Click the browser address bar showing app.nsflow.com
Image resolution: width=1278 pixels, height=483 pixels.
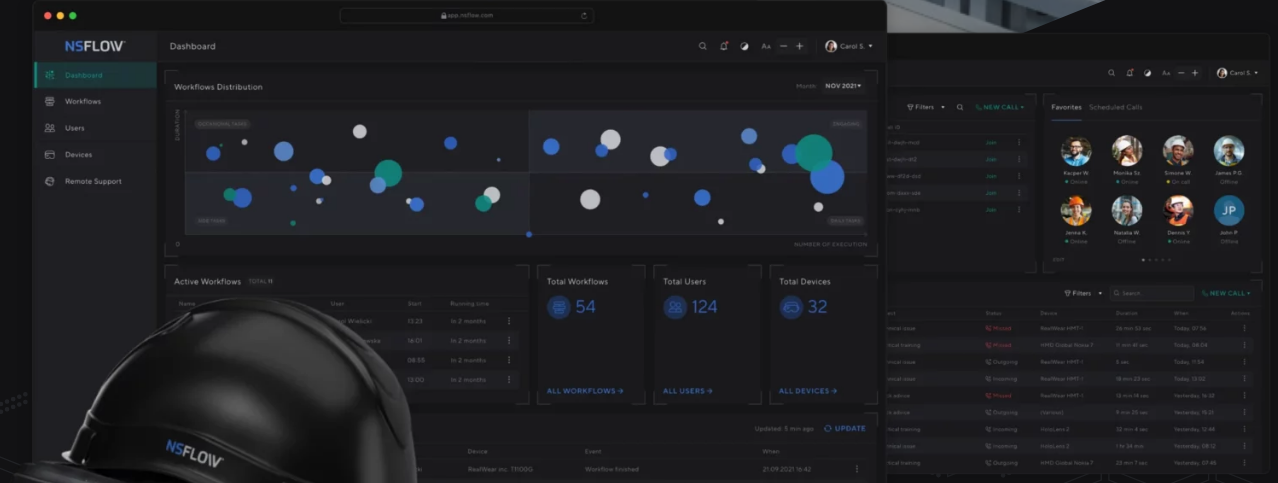(x=466, y=16)
